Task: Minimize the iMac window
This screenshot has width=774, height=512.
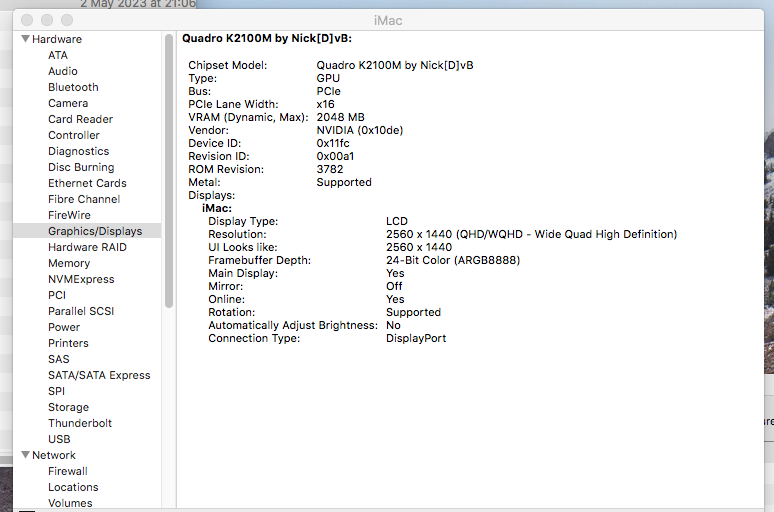Action: click(x=47, y=20)
